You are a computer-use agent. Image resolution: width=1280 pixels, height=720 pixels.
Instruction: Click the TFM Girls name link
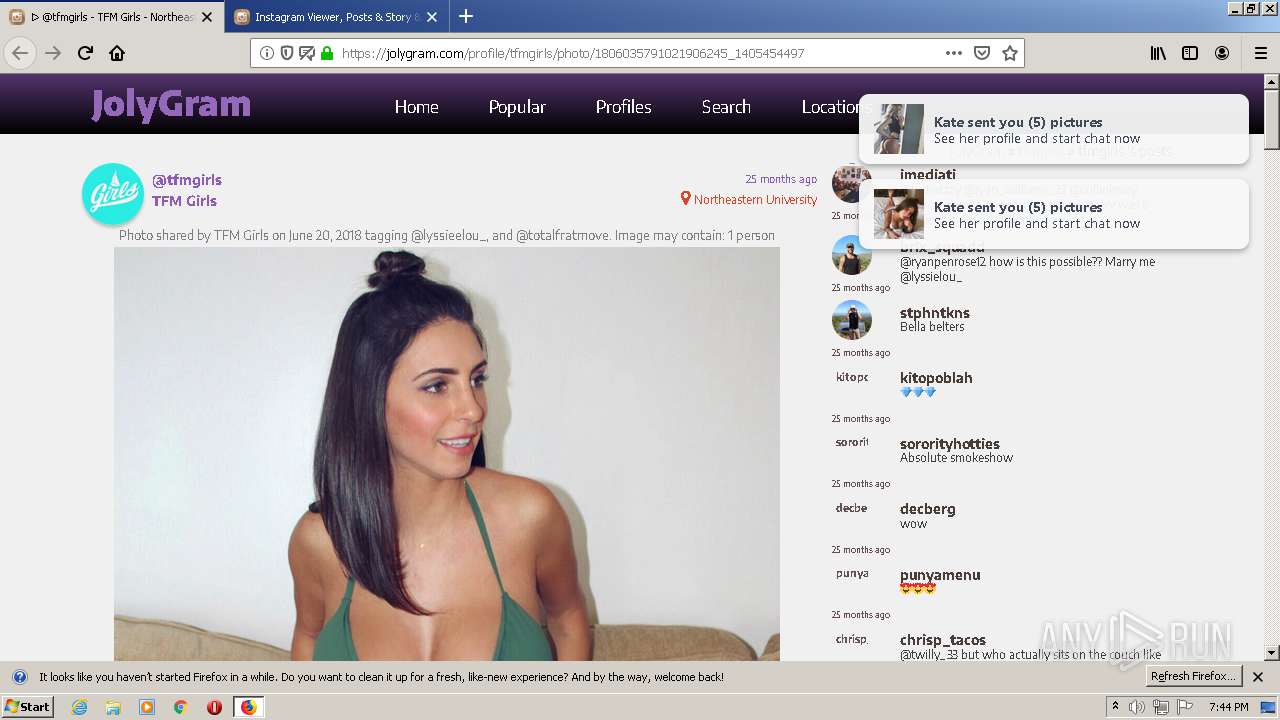[184, 201]
